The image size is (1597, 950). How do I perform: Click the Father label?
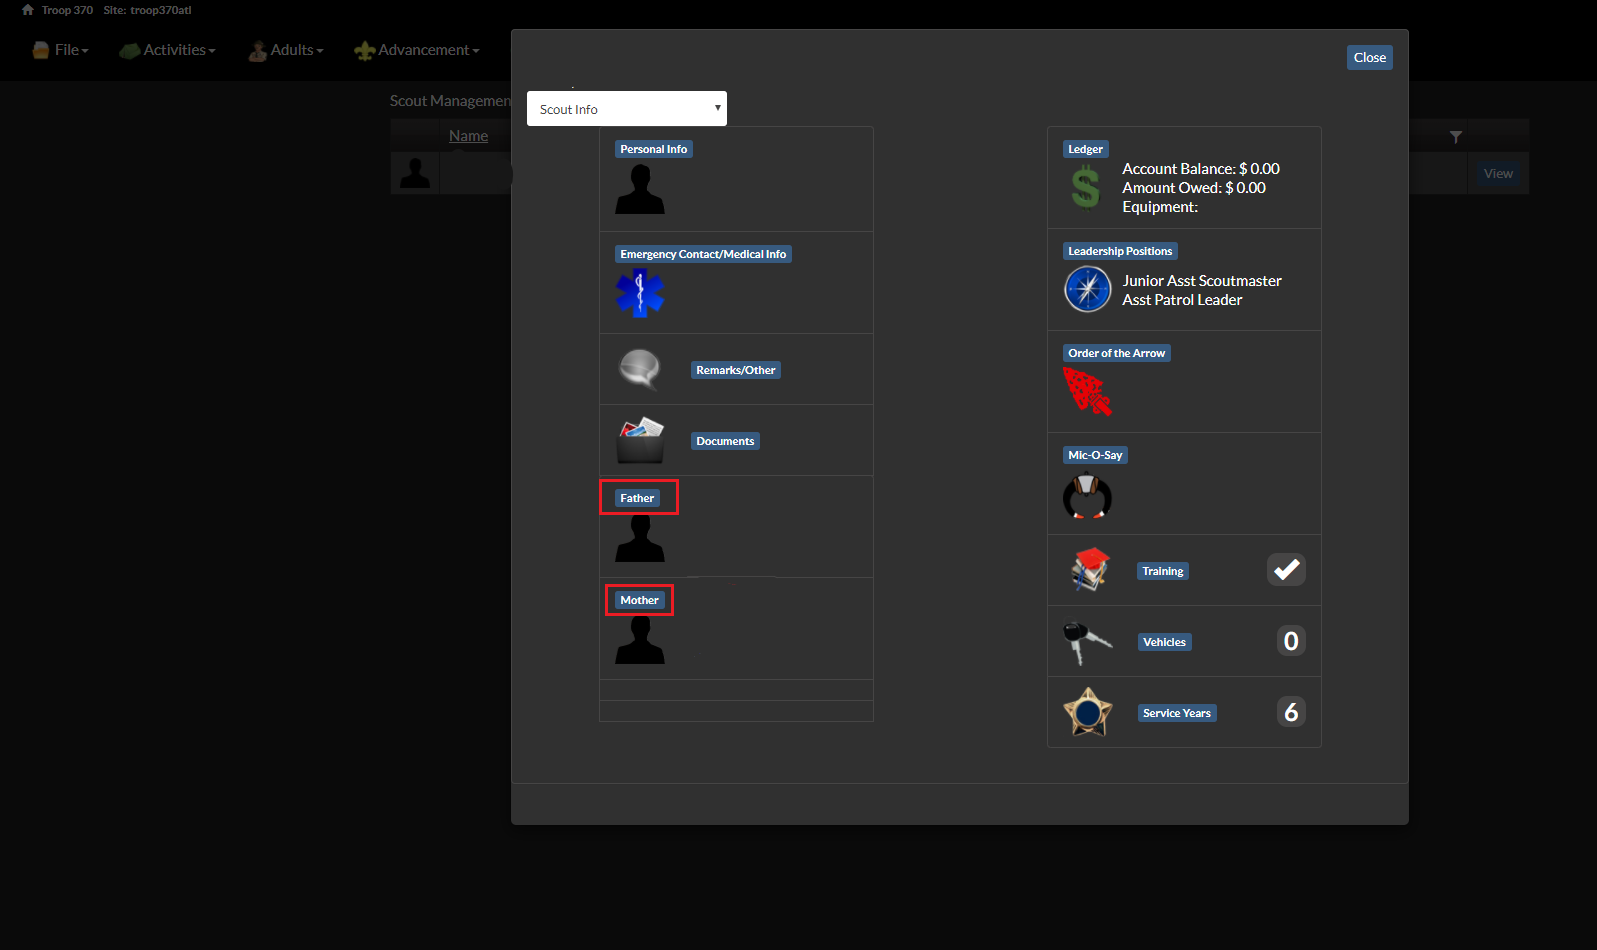point(637,498)
